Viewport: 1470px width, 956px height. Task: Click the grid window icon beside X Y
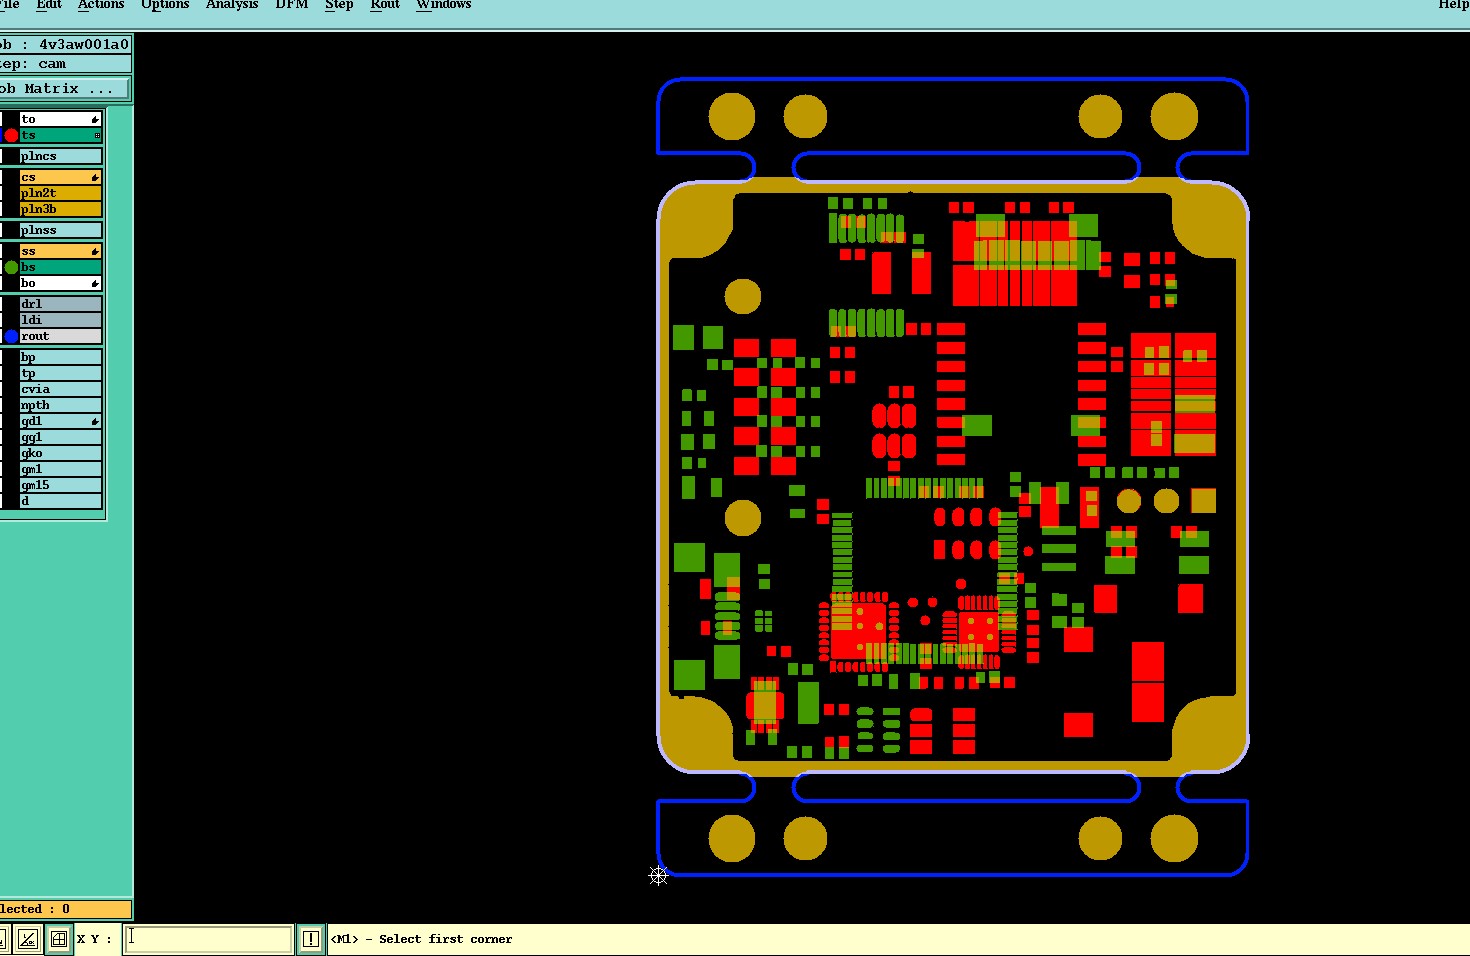click(59, 939)
